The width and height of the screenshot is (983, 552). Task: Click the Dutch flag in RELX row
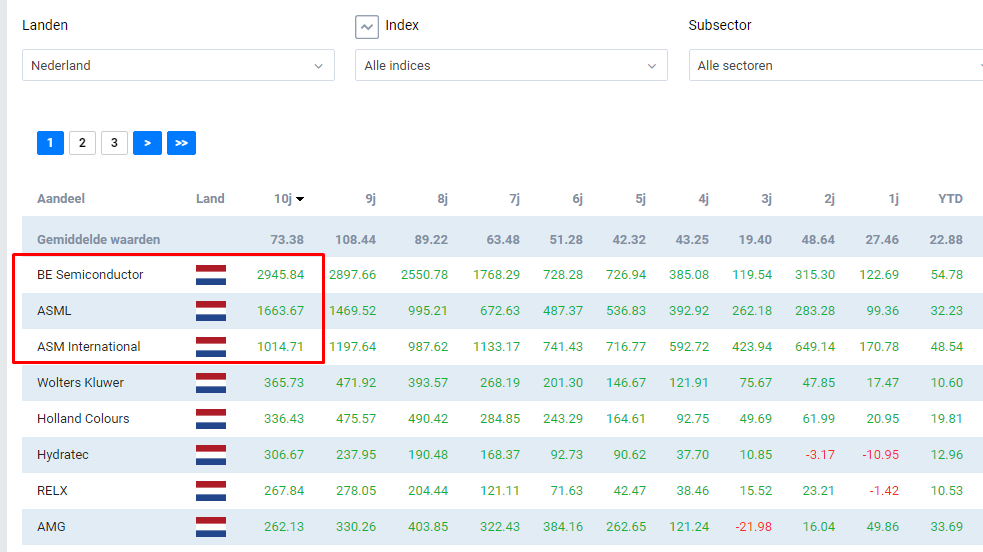(x=211, y=491)
